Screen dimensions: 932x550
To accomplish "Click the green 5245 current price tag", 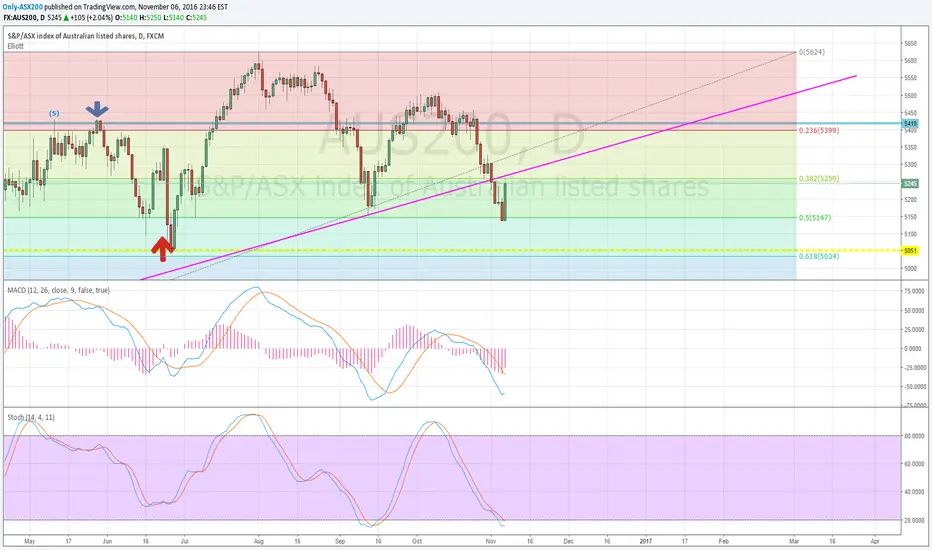I will point(910,184).
